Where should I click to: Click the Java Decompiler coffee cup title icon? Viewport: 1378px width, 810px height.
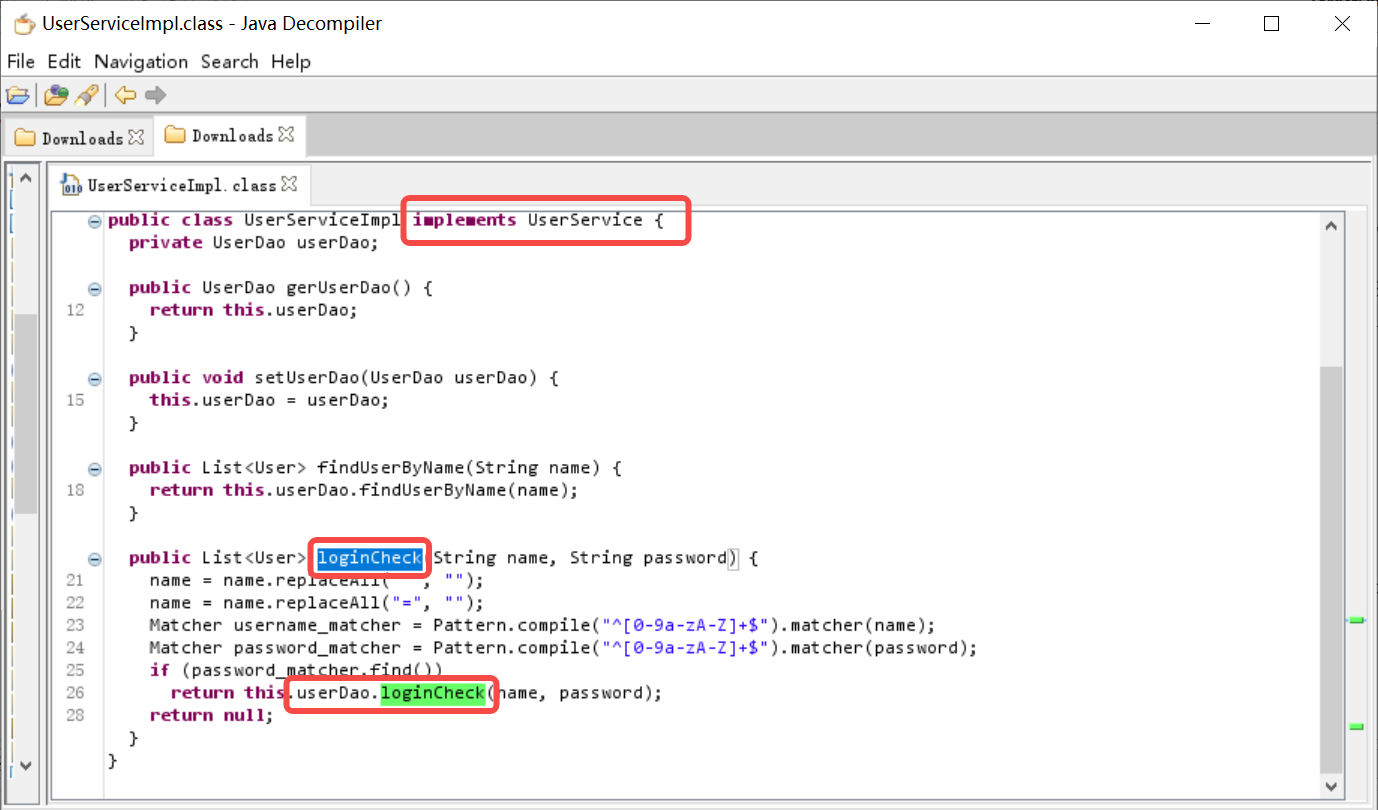[x=24, y=23]
